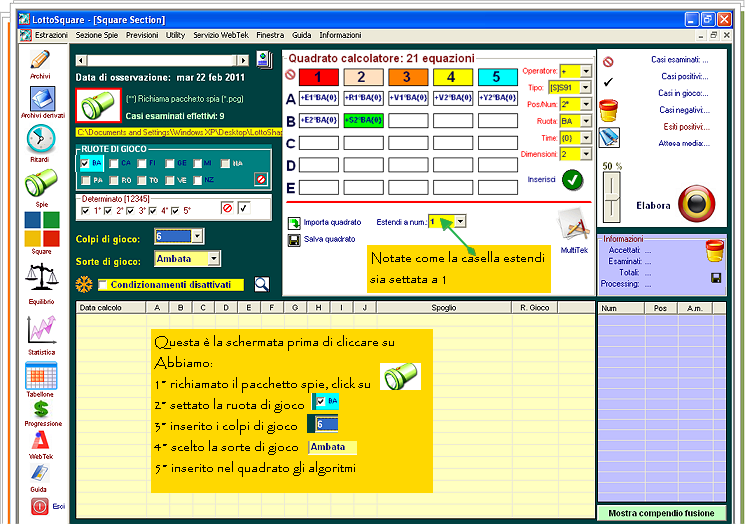745x524 pixels.
Task: Open the Statistica chart icon
Action: click(x=42, y=330)
